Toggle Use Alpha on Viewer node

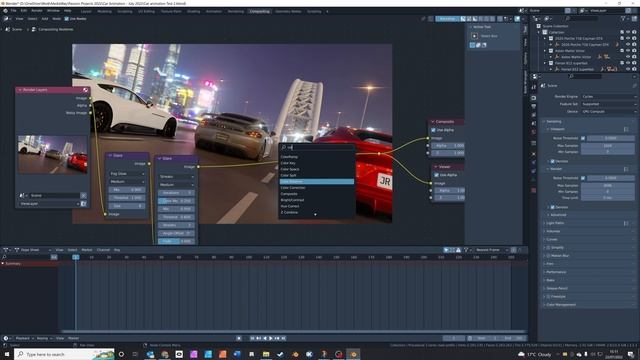436,175
